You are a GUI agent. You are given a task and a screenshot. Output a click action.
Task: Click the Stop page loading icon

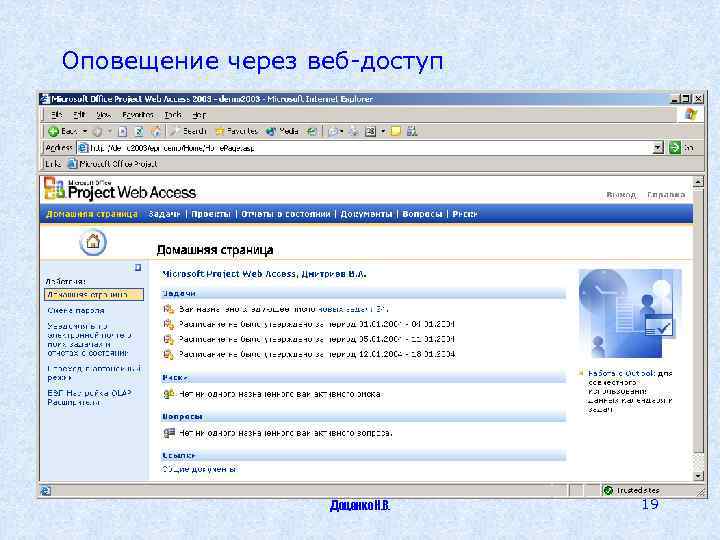pyautogui.click(x=122, y=132)
